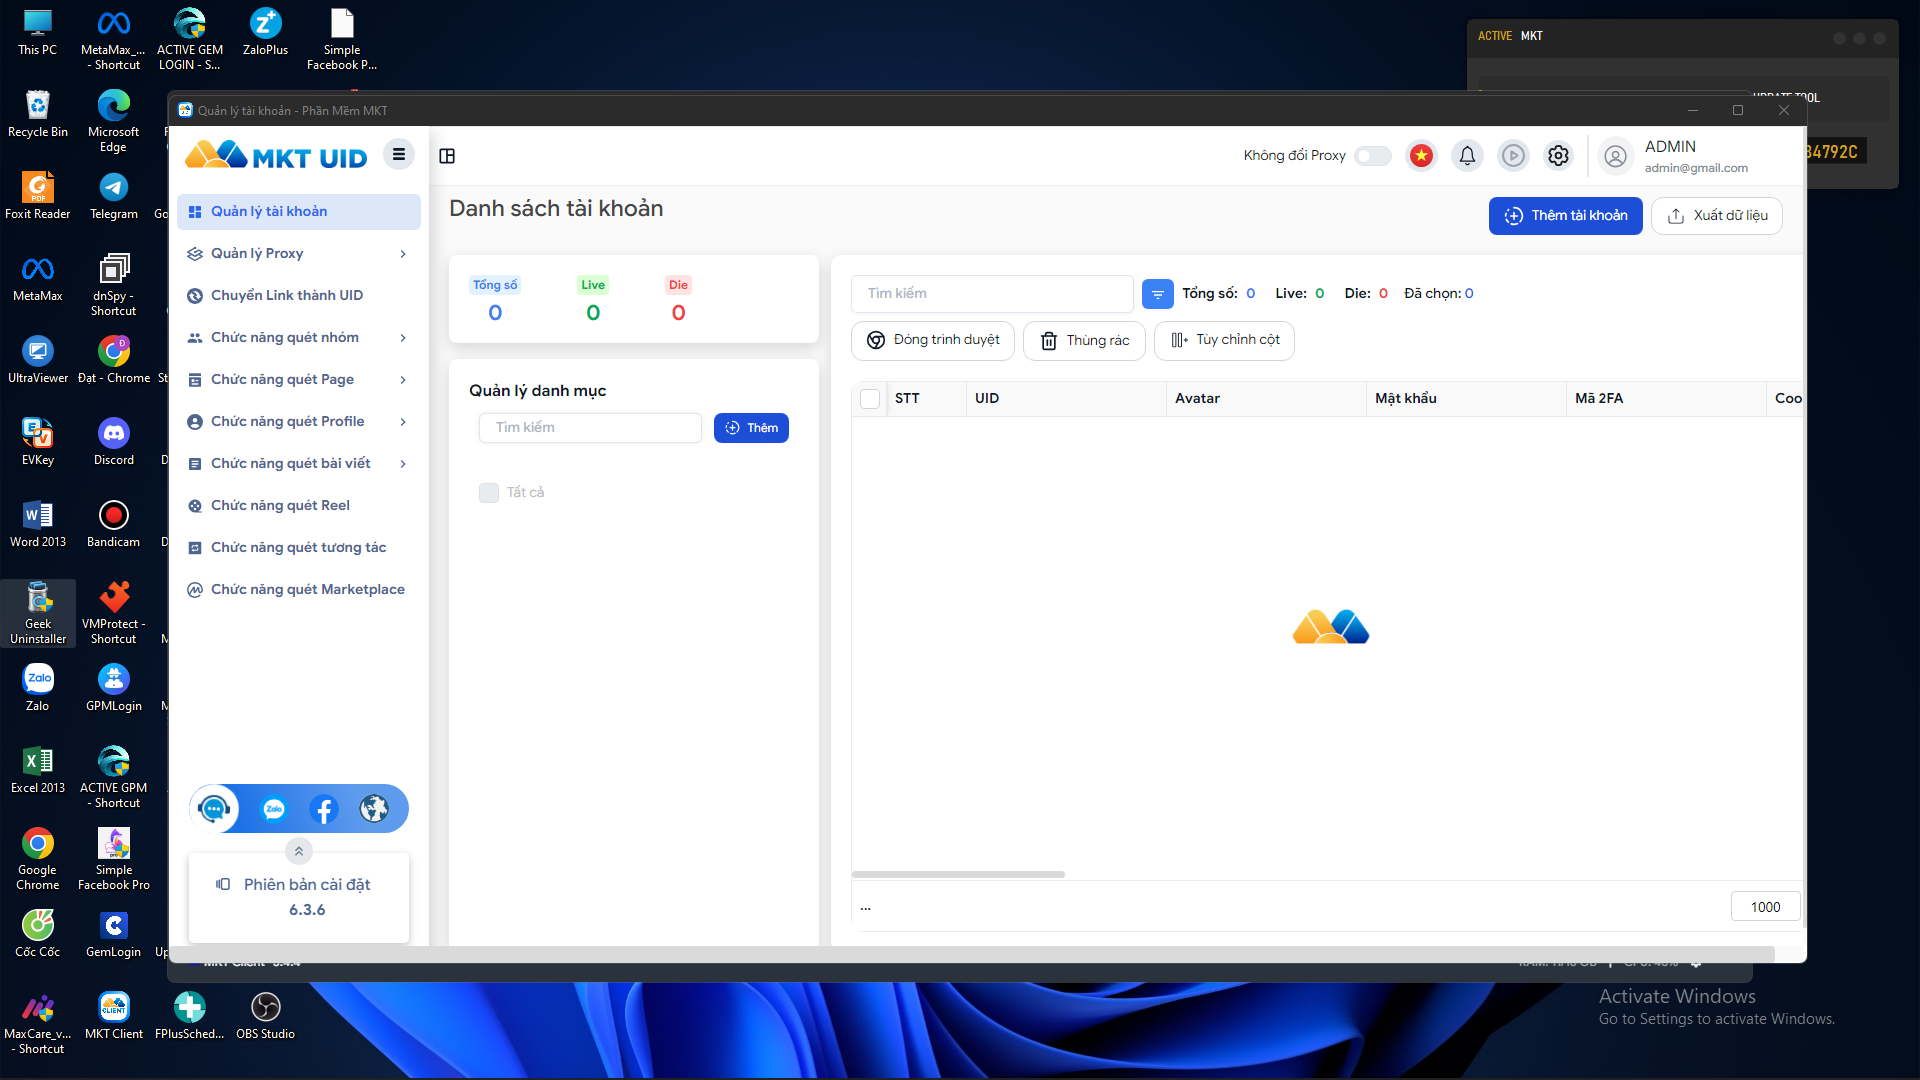This screenshot has width=1920, height=1080.
Task: Open GPMLogin desktop icon
Action: click(114, 687)
